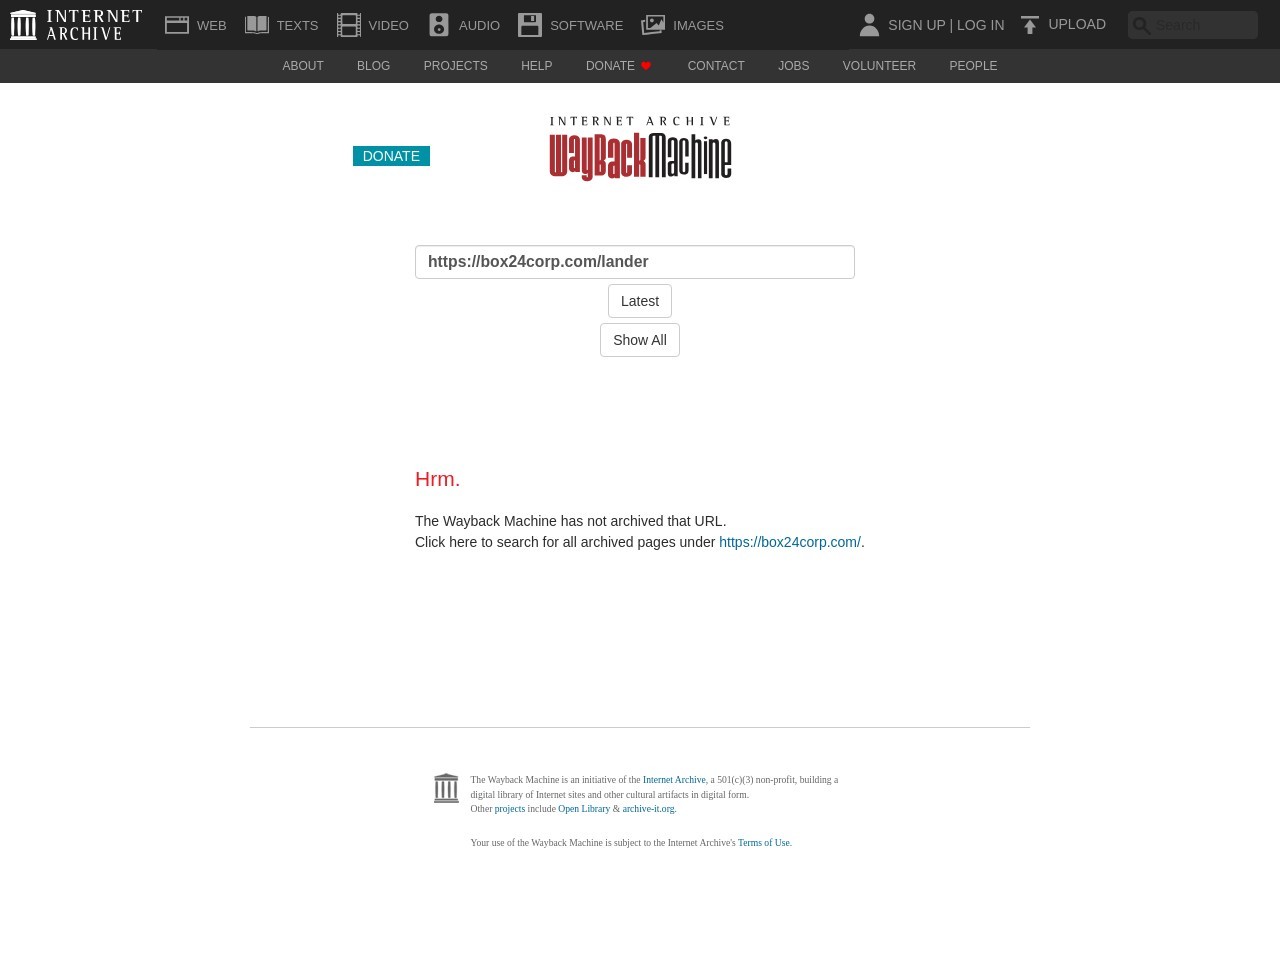
Task: Open the archive-it.org link
Action: click(648, 809)
